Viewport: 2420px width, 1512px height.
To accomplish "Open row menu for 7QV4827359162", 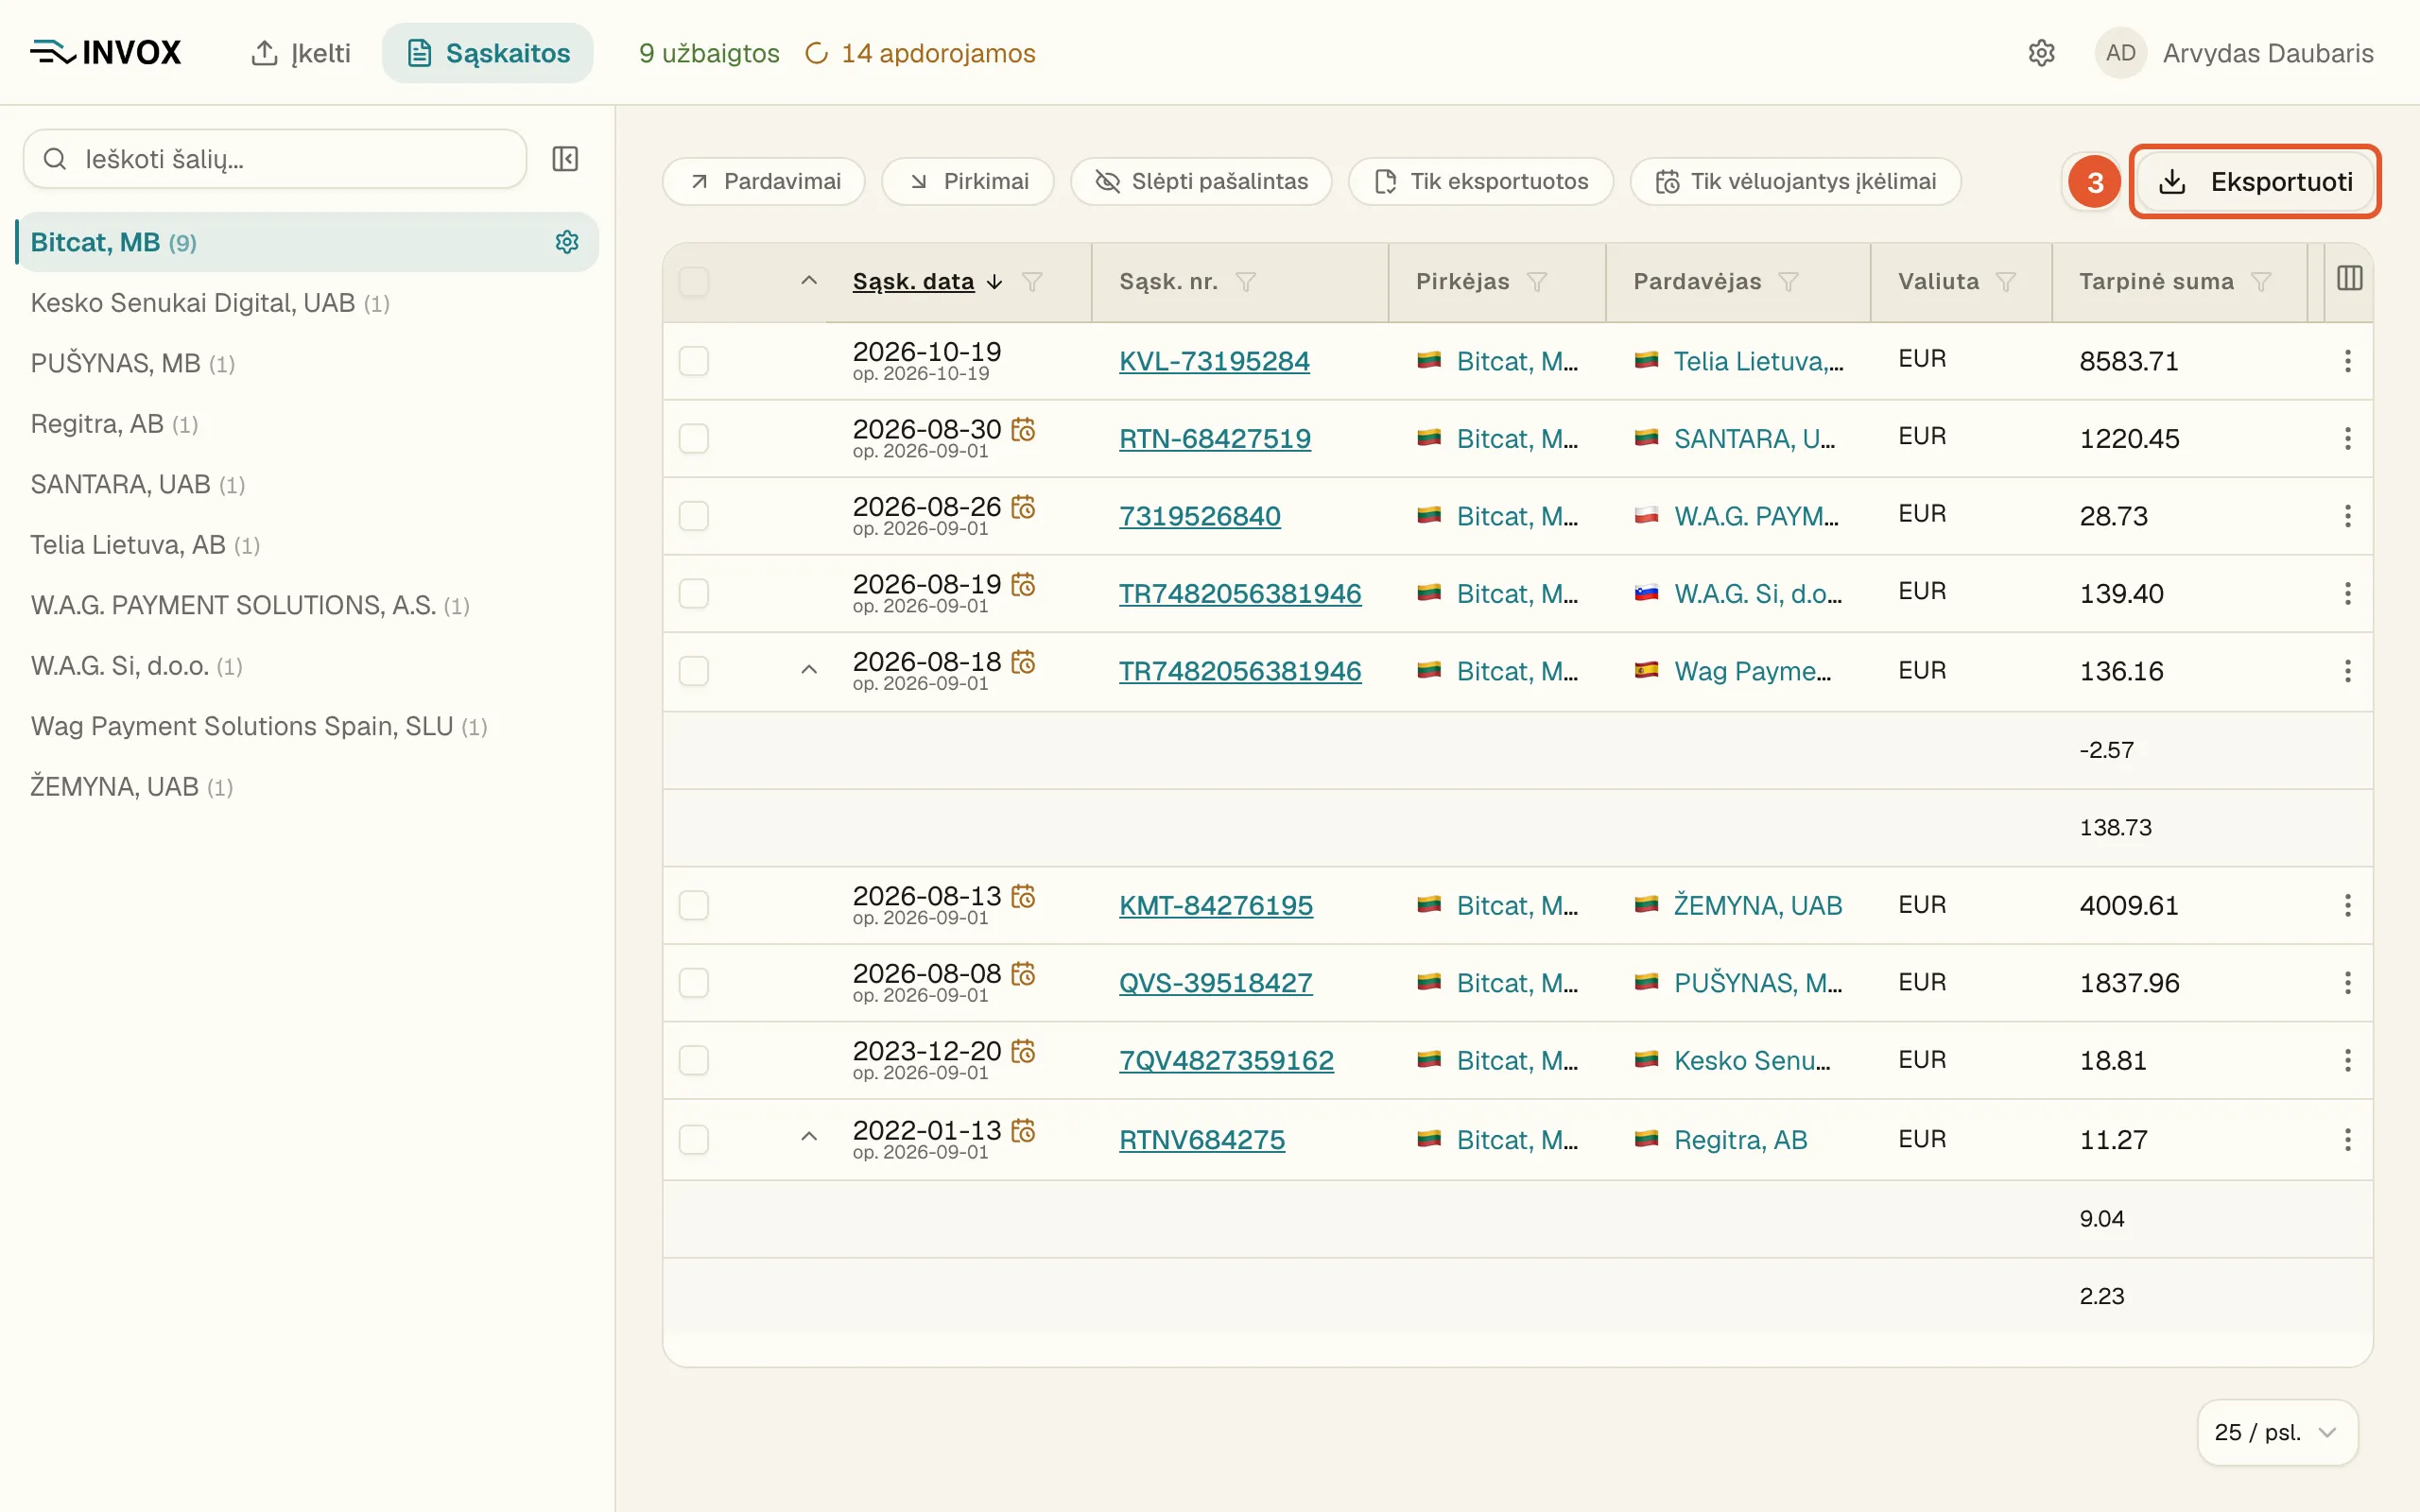I will [x=2347, y=1060].
